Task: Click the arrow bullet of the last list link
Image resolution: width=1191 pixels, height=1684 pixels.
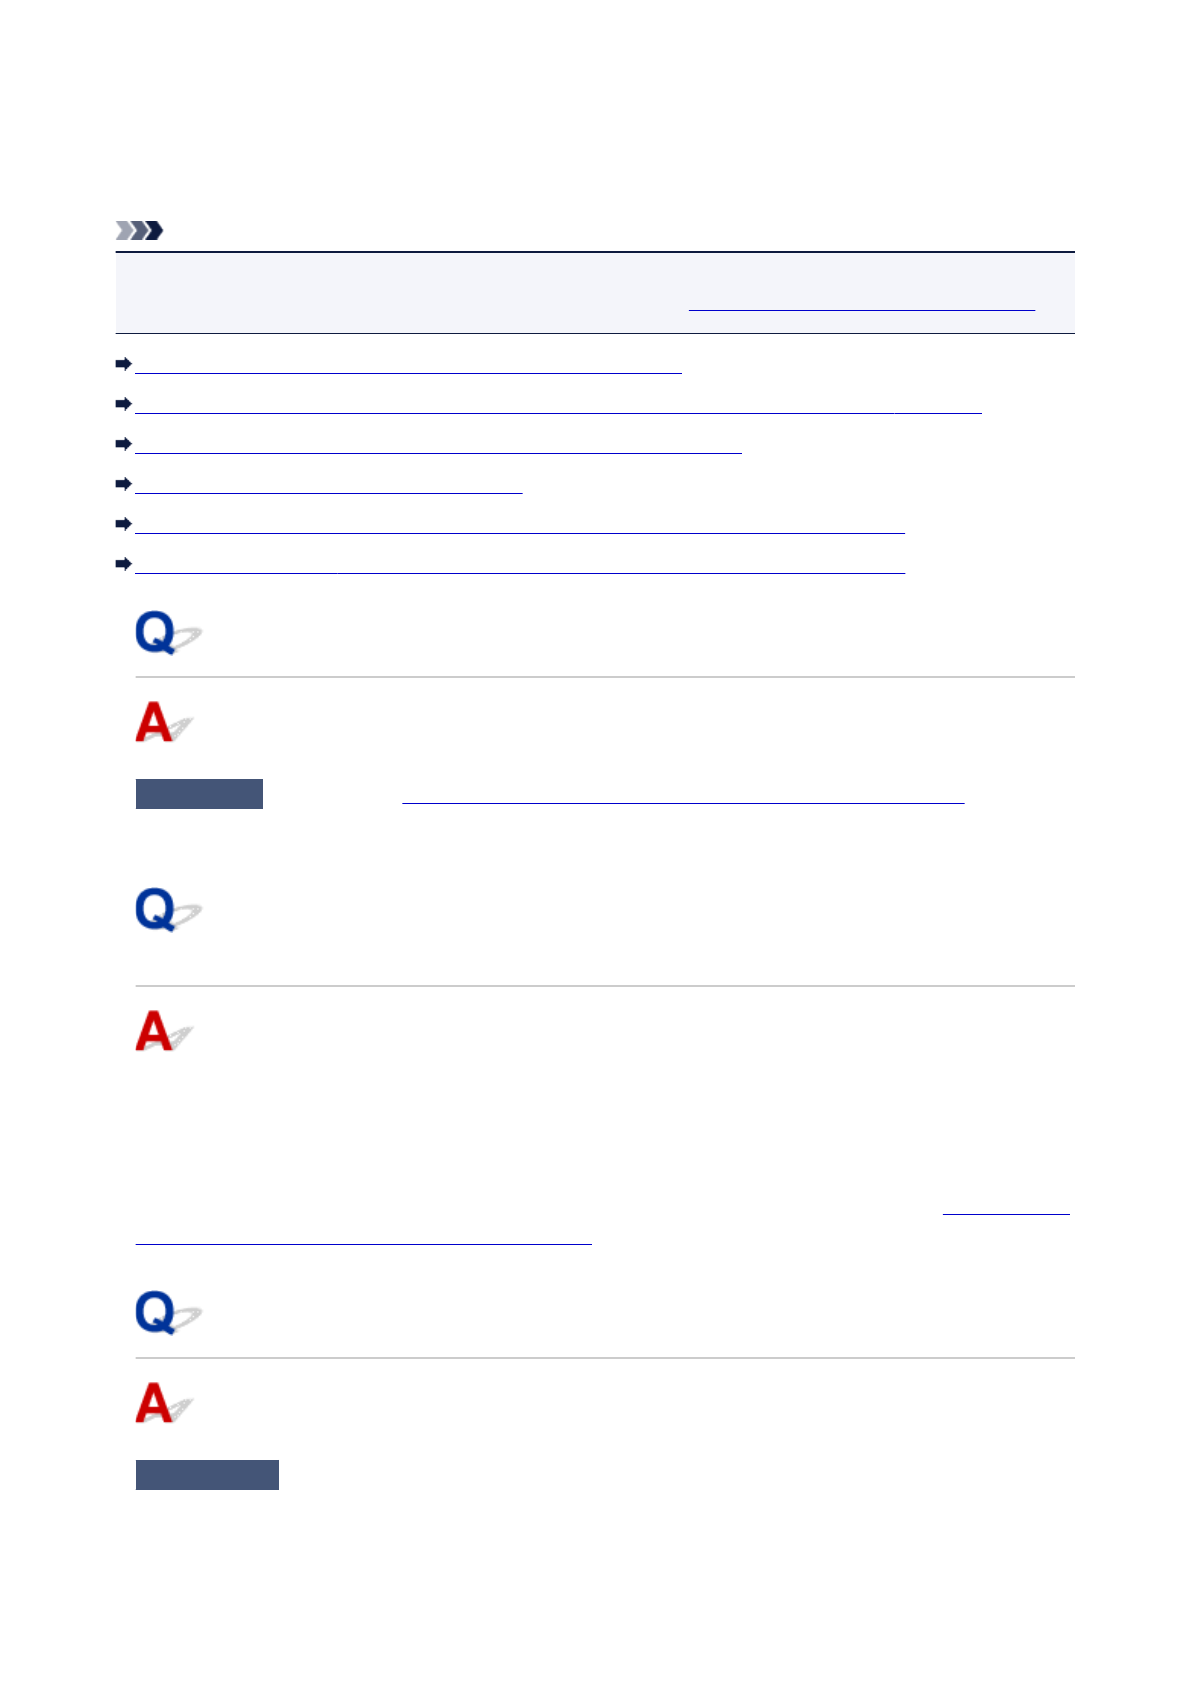Action: 124,564
